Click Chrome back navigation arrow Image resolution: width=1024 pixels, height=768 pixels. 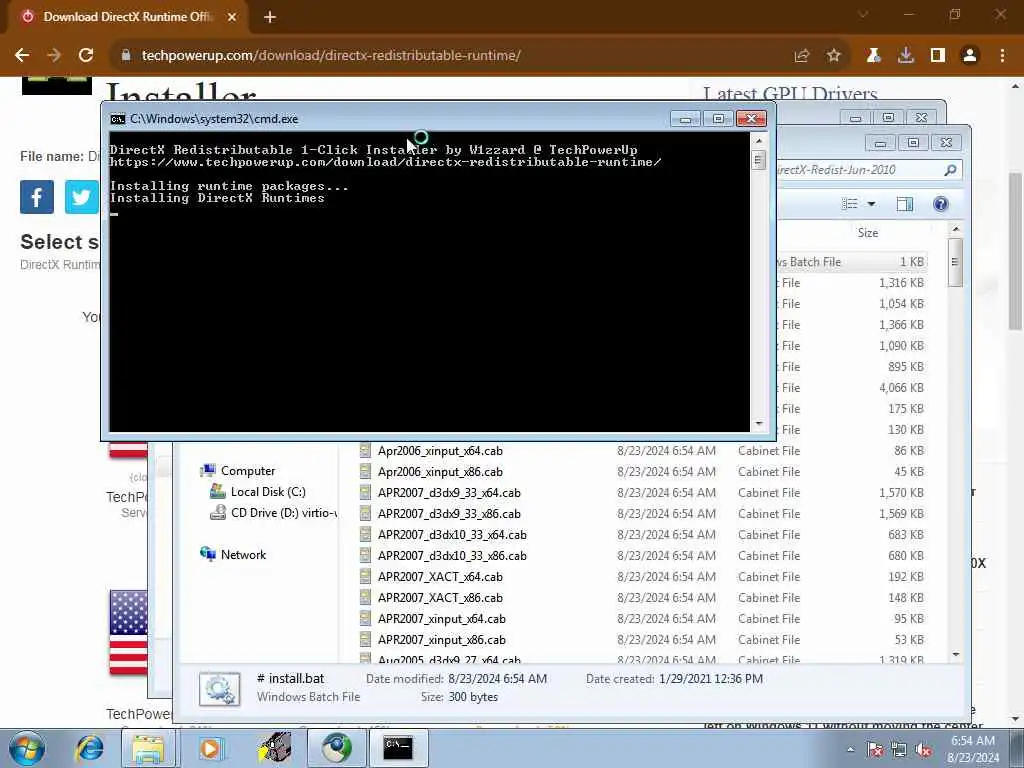coord(22,56)
